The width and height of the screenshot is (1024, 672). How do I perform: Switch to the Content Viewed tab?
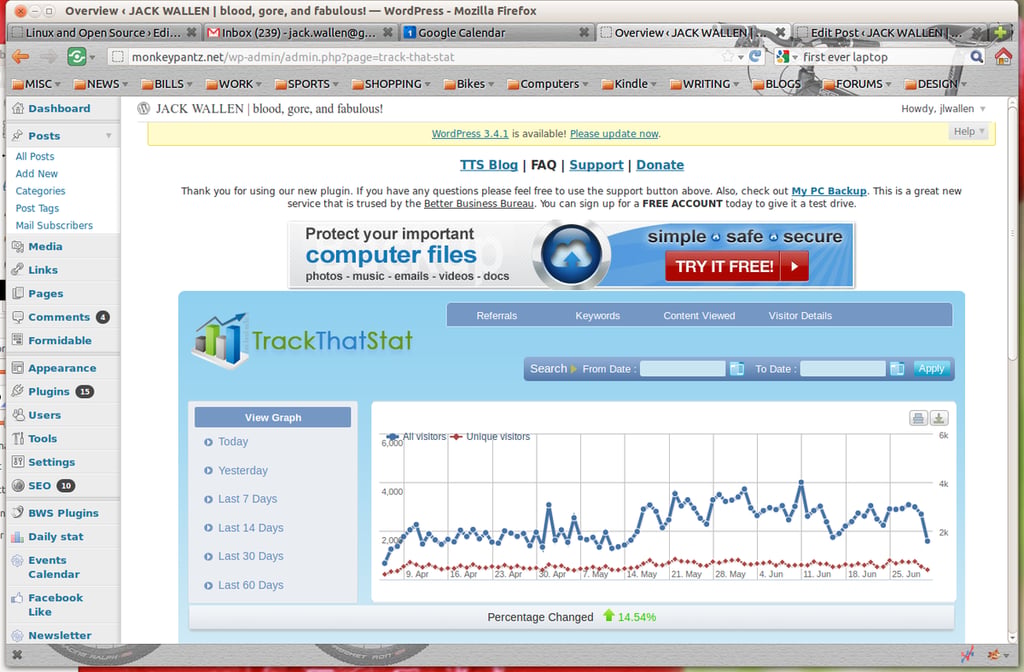(x=699, y=315)
